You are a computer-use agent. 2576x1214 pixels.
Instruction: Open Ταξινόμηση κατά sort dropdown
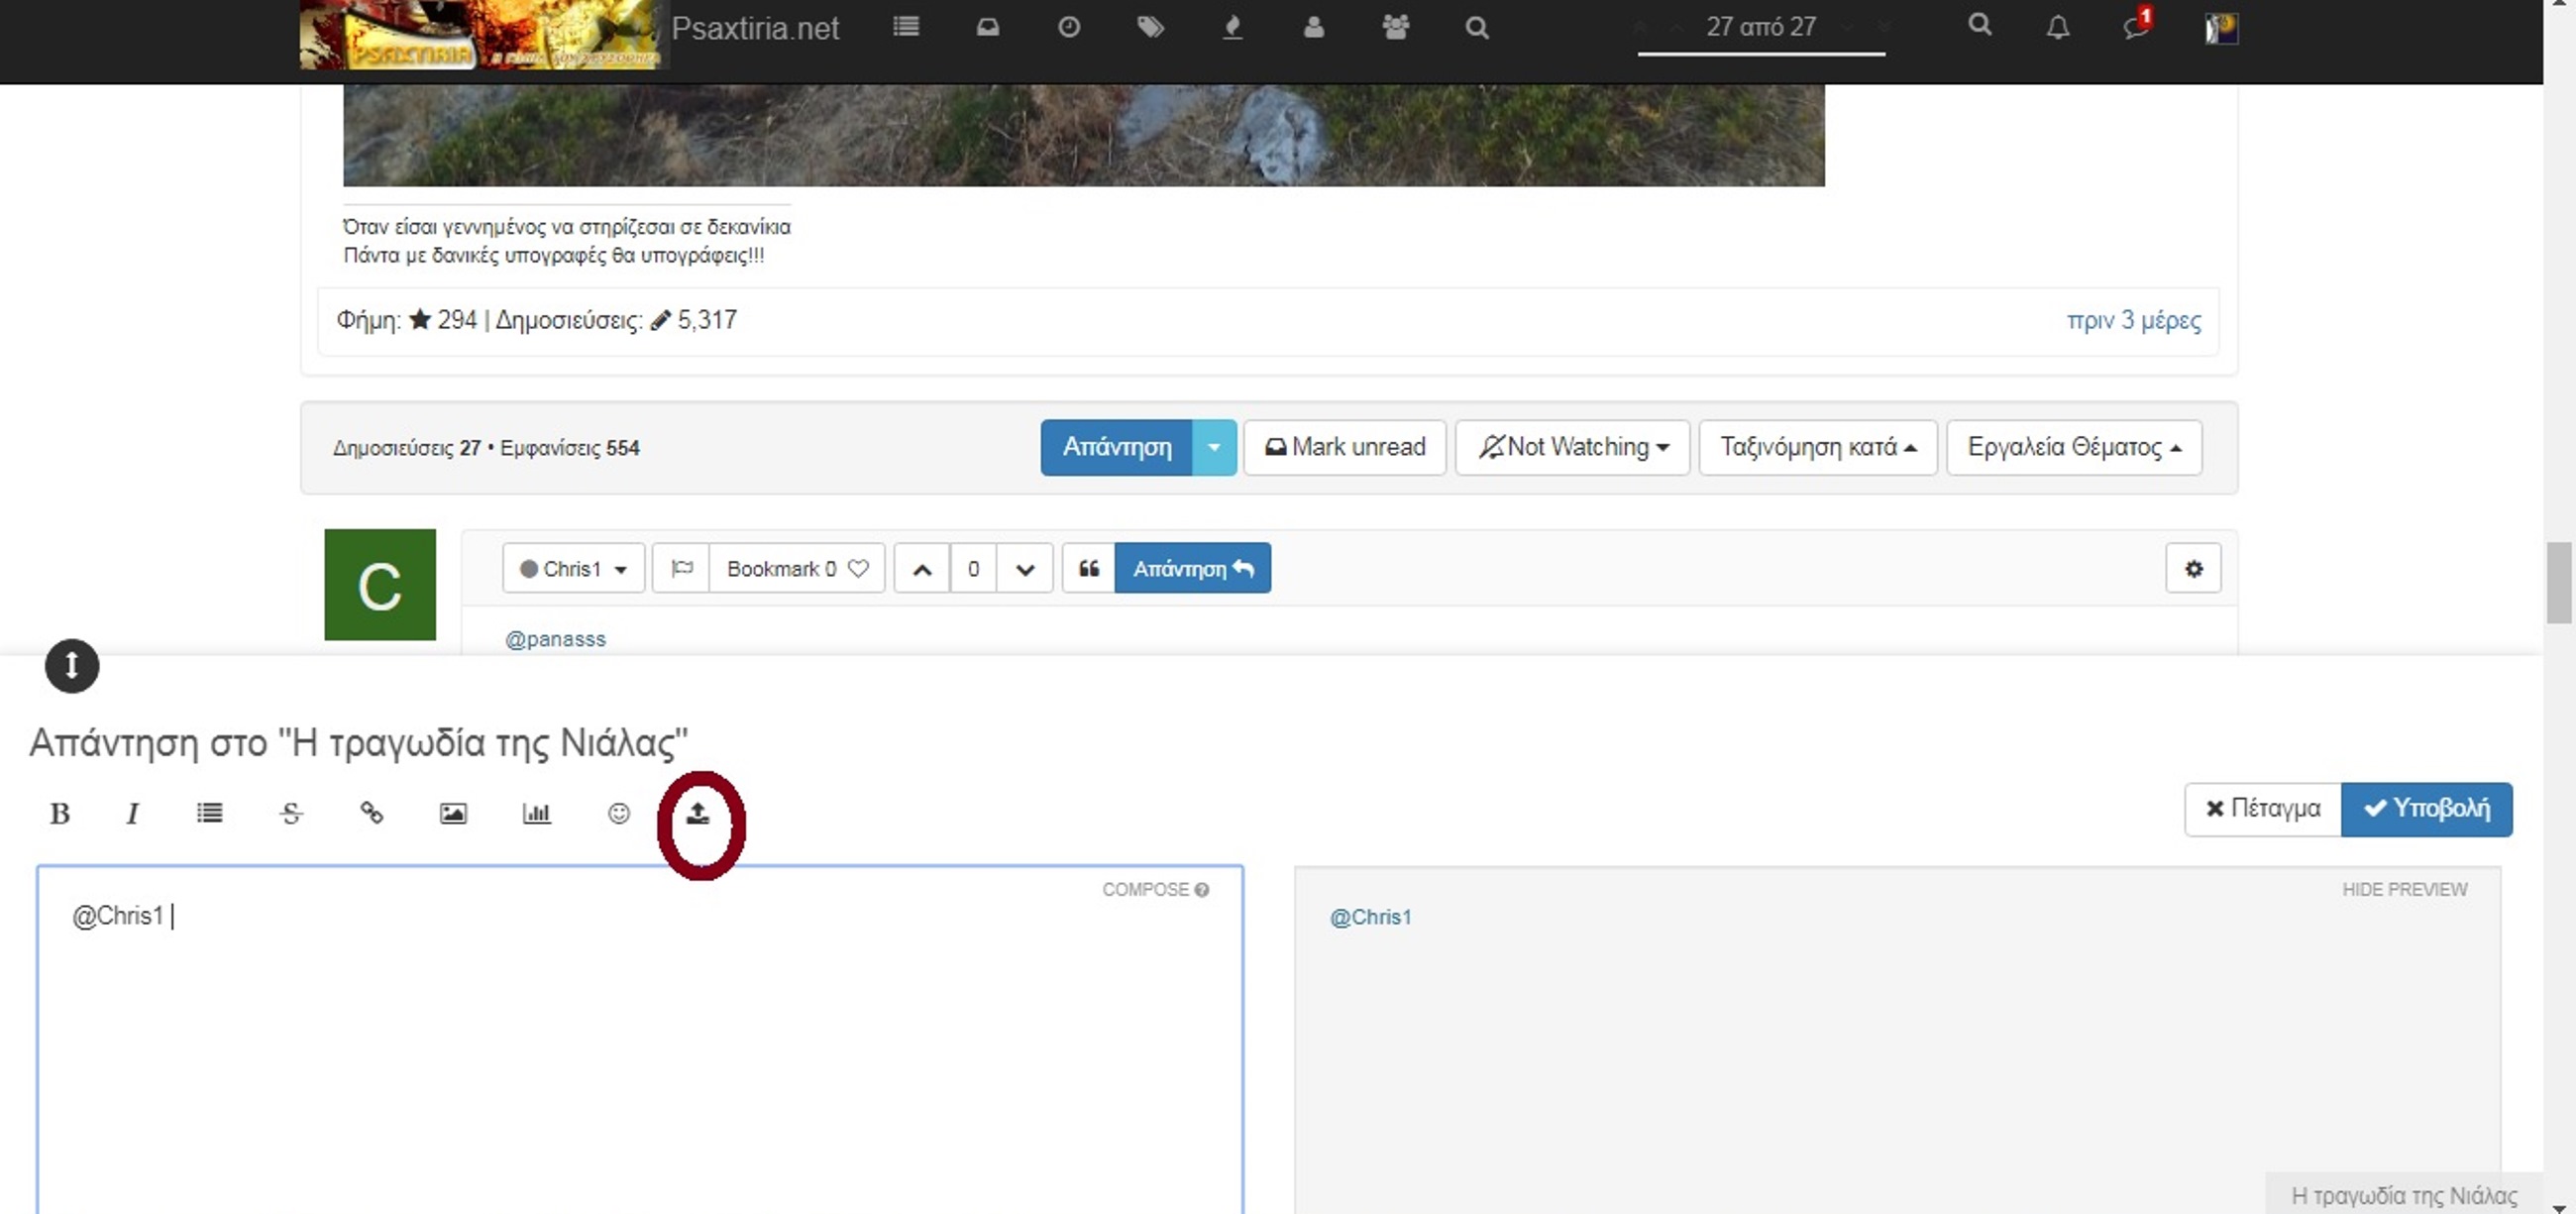pyautogui.click(x=1817, y=447)
